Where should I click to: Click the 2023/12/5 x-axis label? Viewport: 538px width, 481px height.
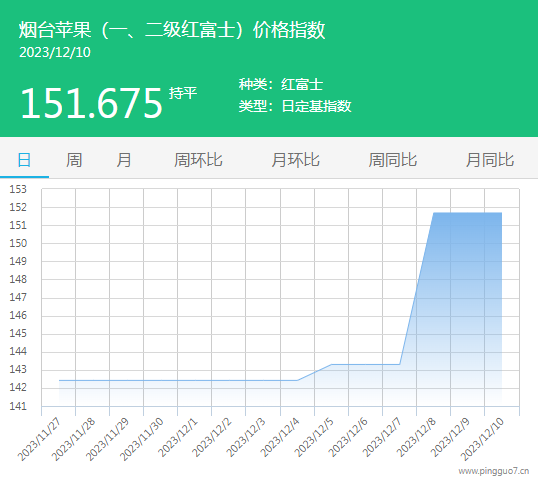(x=314, y=437)
